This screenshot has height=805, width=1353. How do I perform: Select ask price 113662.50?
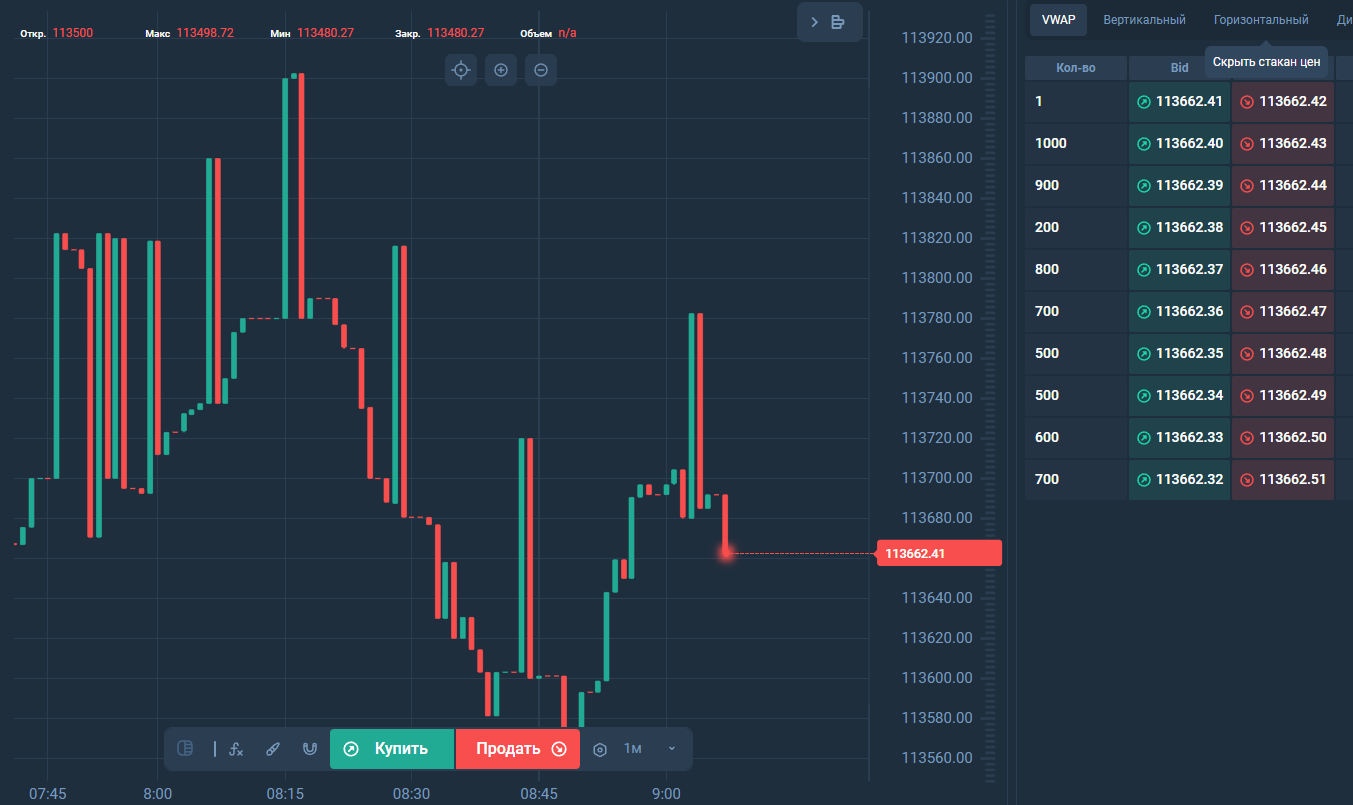point(1293,438)
